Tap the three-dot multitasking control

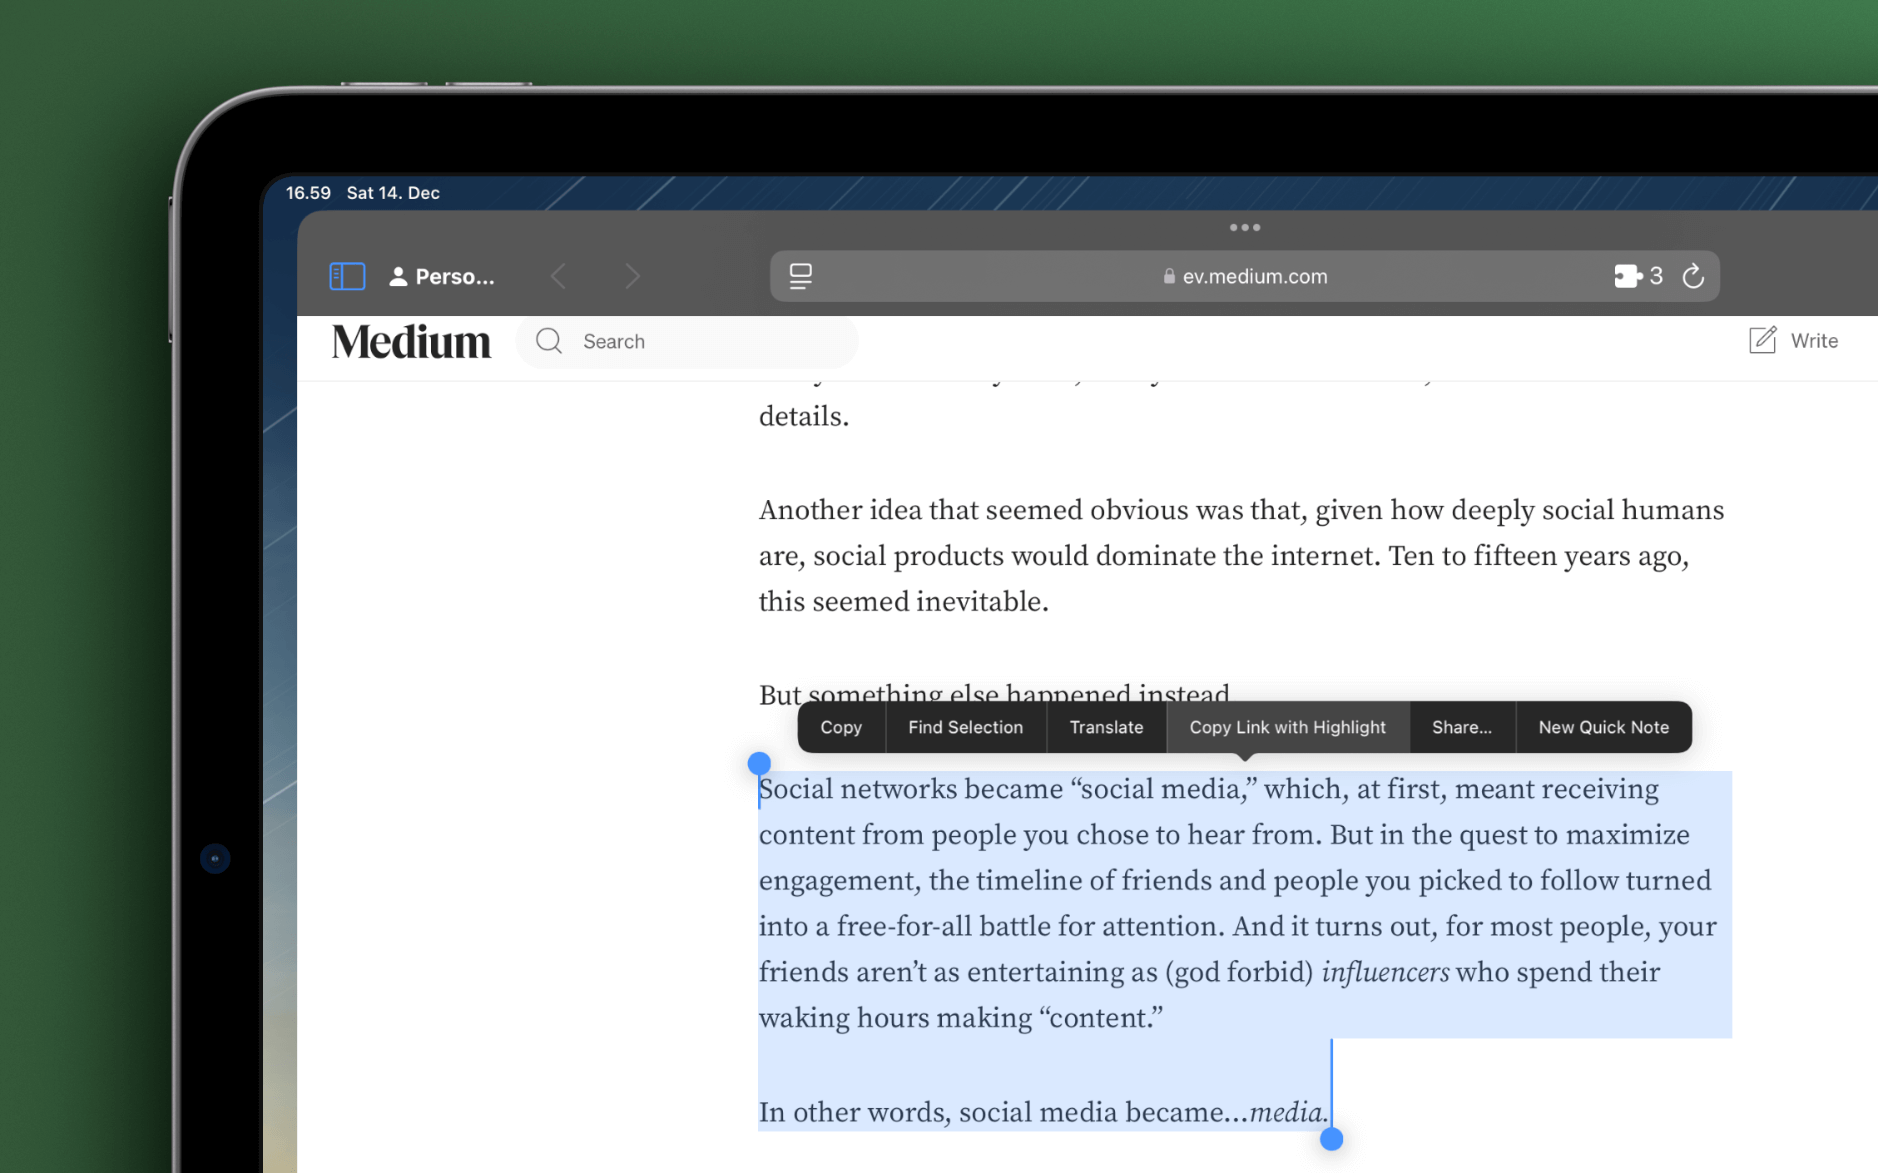1244,228
